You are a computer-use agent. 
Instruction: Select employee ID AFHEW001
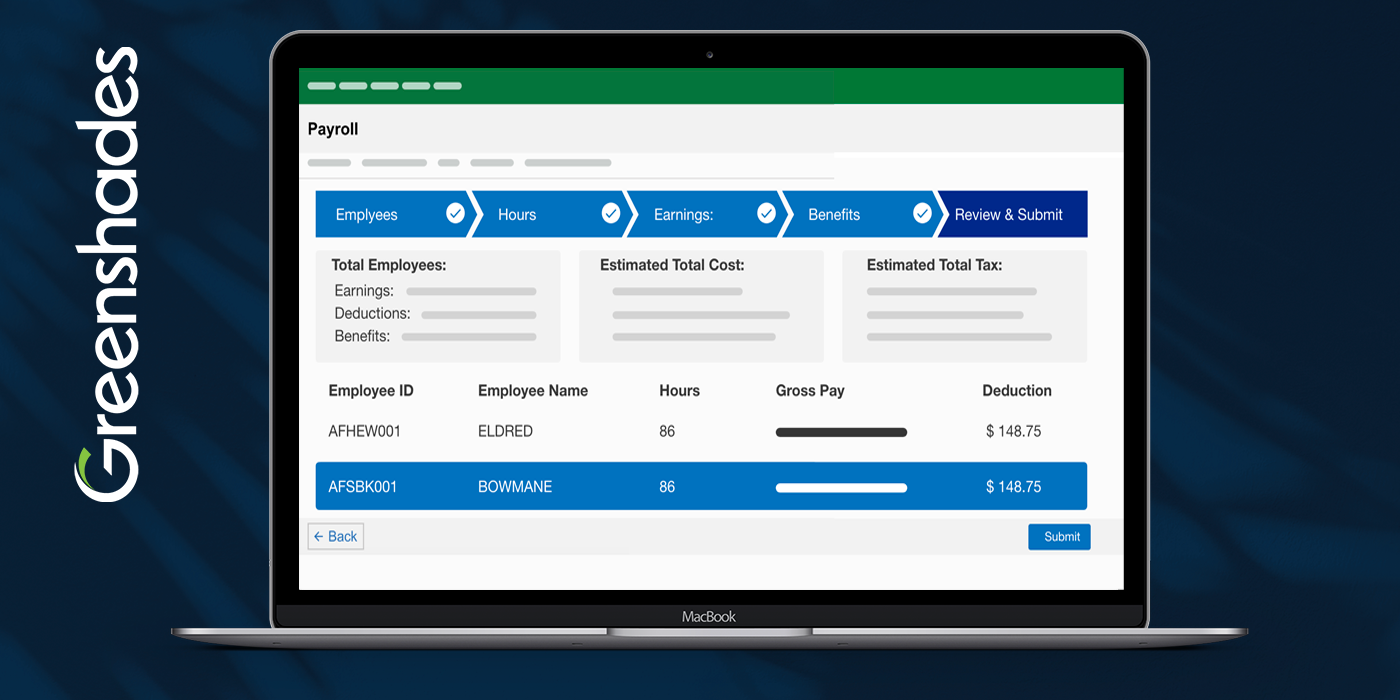tap(364, 432)
